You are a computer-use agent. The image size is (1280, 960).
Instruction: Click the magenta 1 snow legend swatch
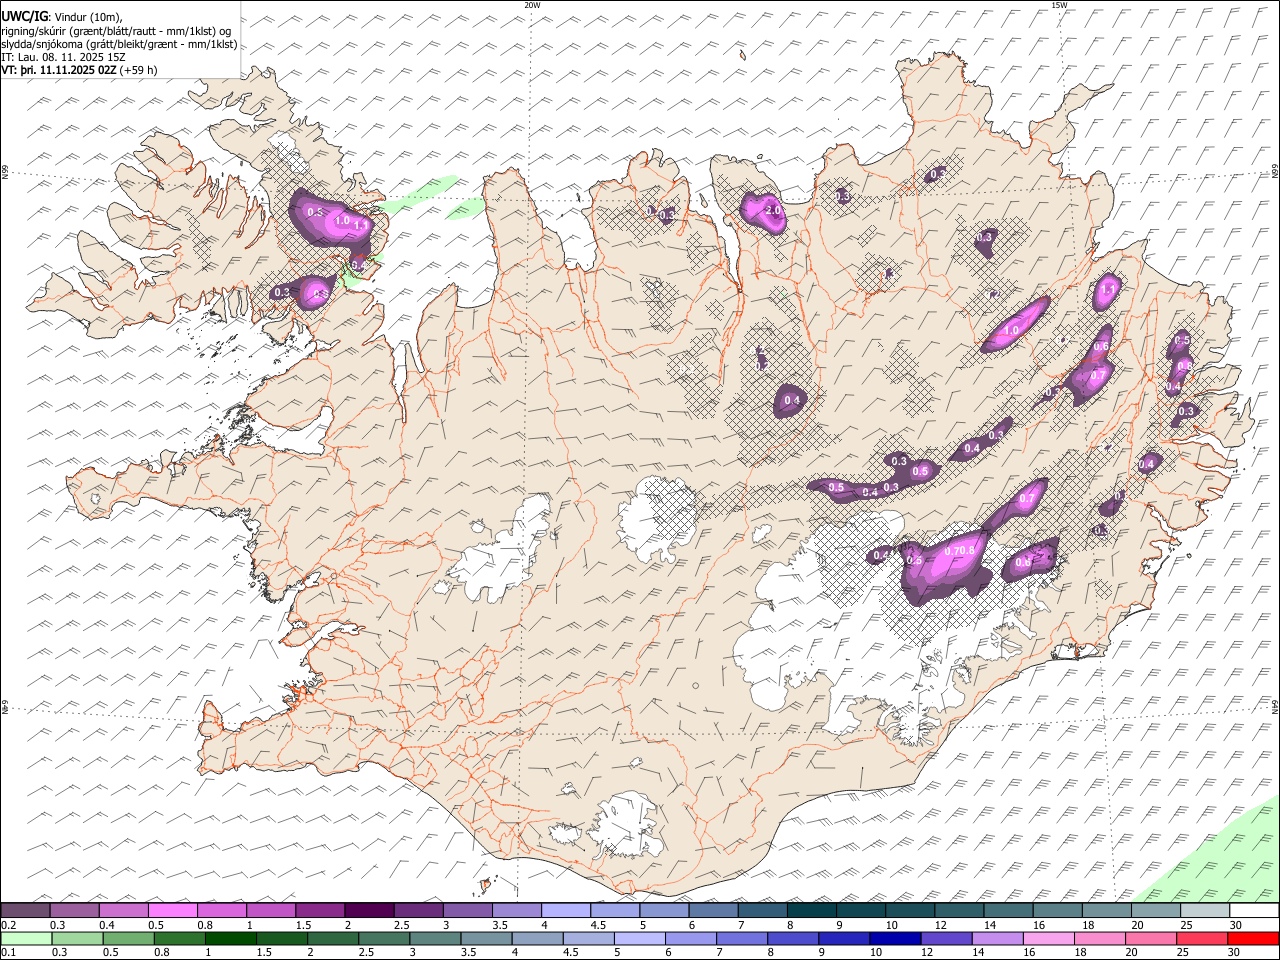coord(271,911)
